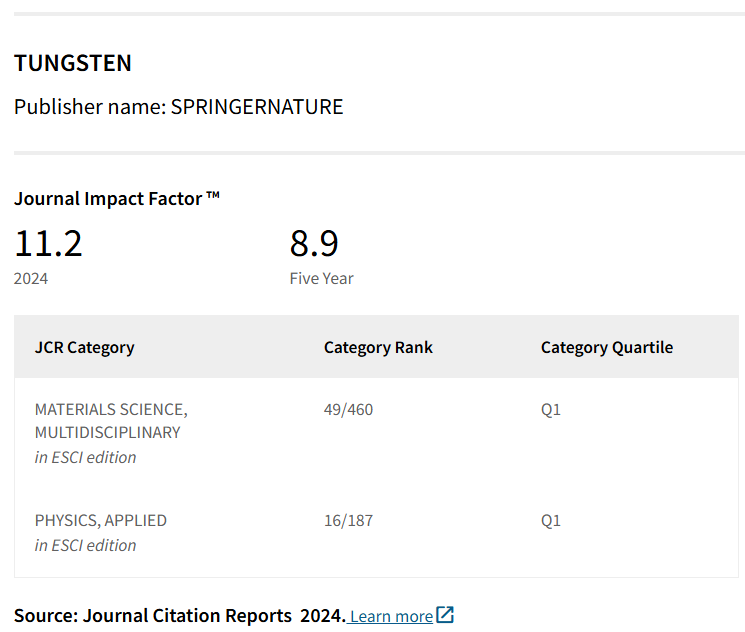Click the 11.2 impact factor value
The width and height of the screenshot is (745, 632).
(48, 243)
